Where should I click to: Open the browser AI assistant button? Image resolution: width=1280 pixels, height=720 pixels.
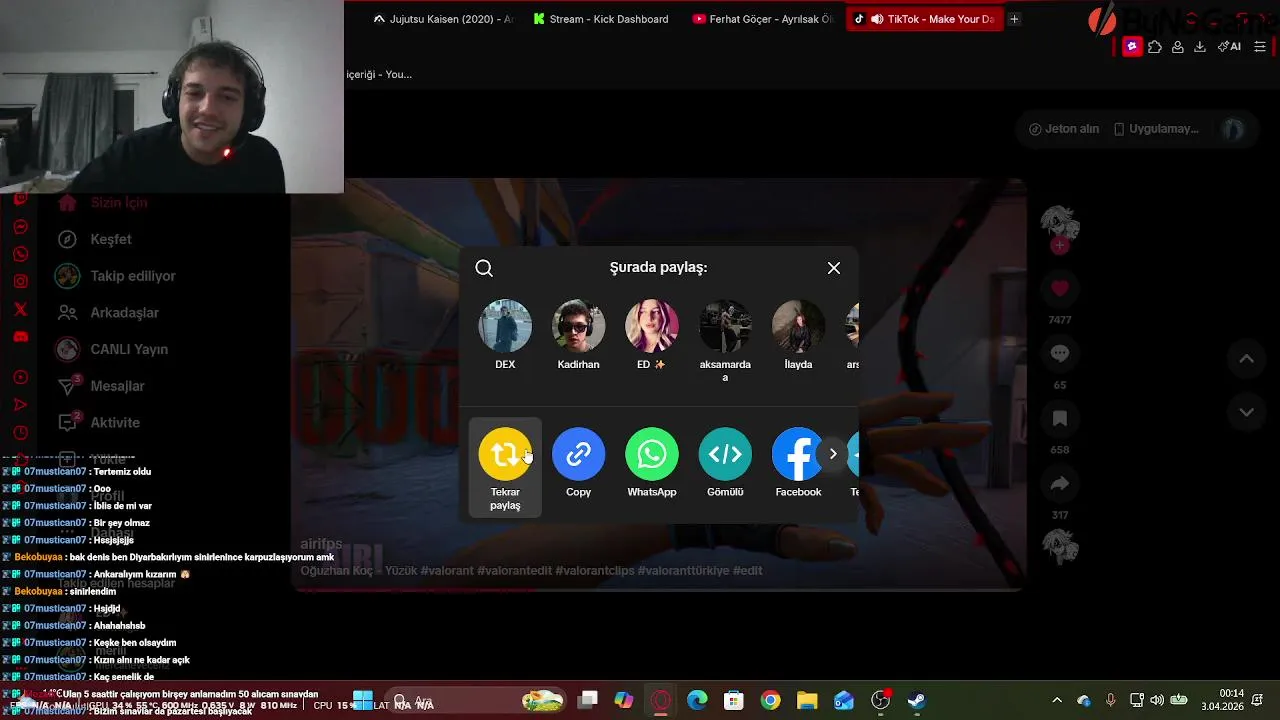tap(1229, 47)
